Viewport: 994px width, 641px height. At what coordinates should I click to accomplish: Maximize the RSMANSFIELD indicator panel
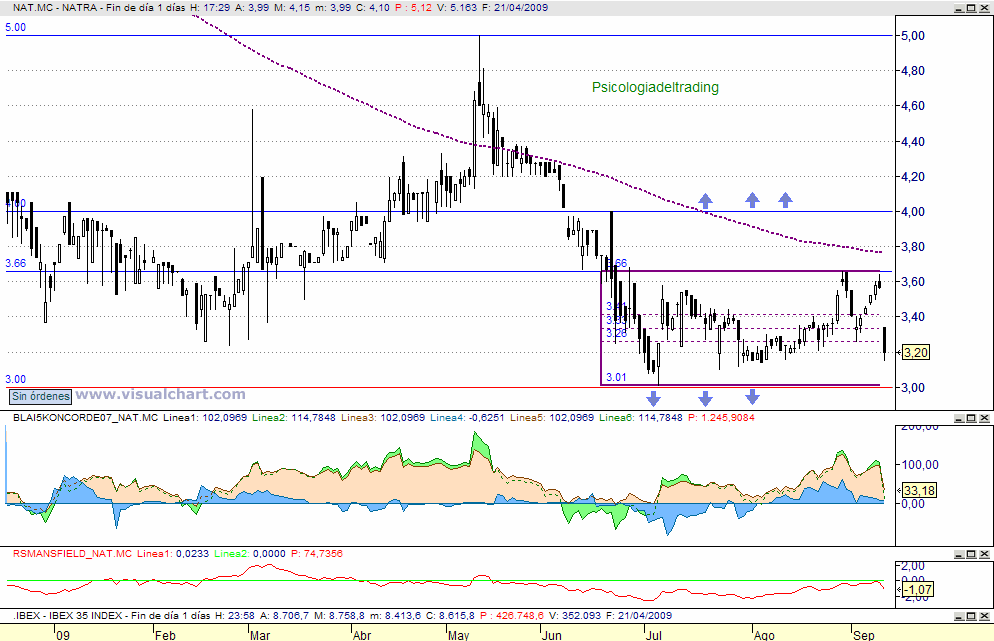click(972, 554)
